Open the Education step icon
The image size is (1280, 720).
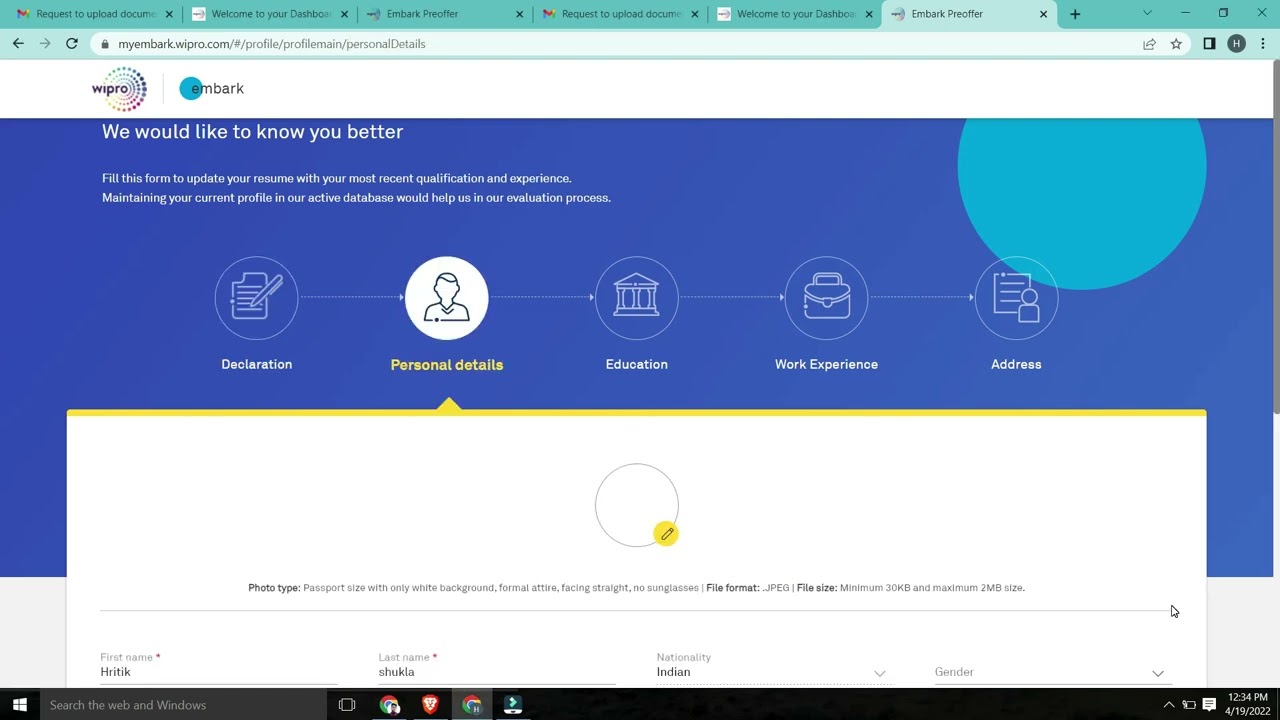point(636,298)
